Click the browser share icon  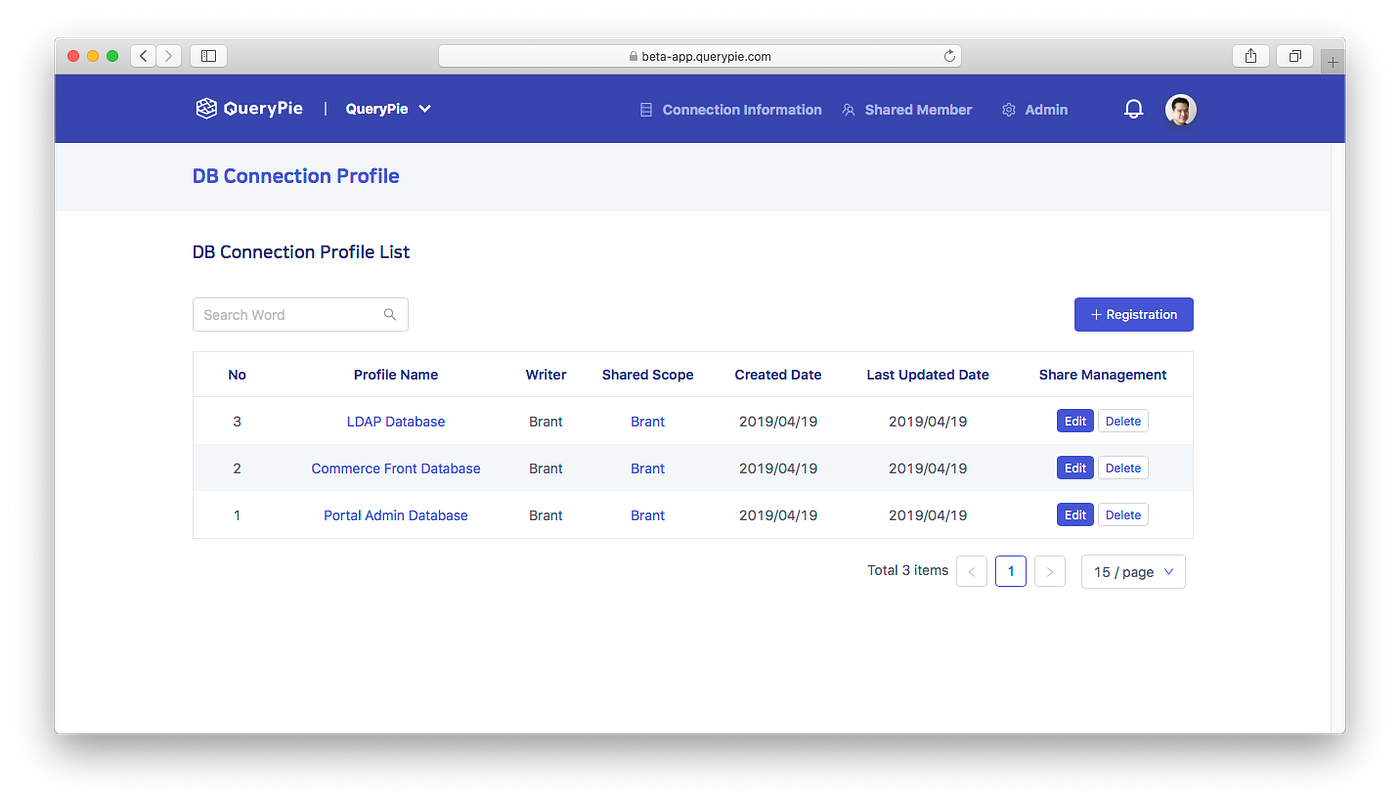tap(1251, 55)
